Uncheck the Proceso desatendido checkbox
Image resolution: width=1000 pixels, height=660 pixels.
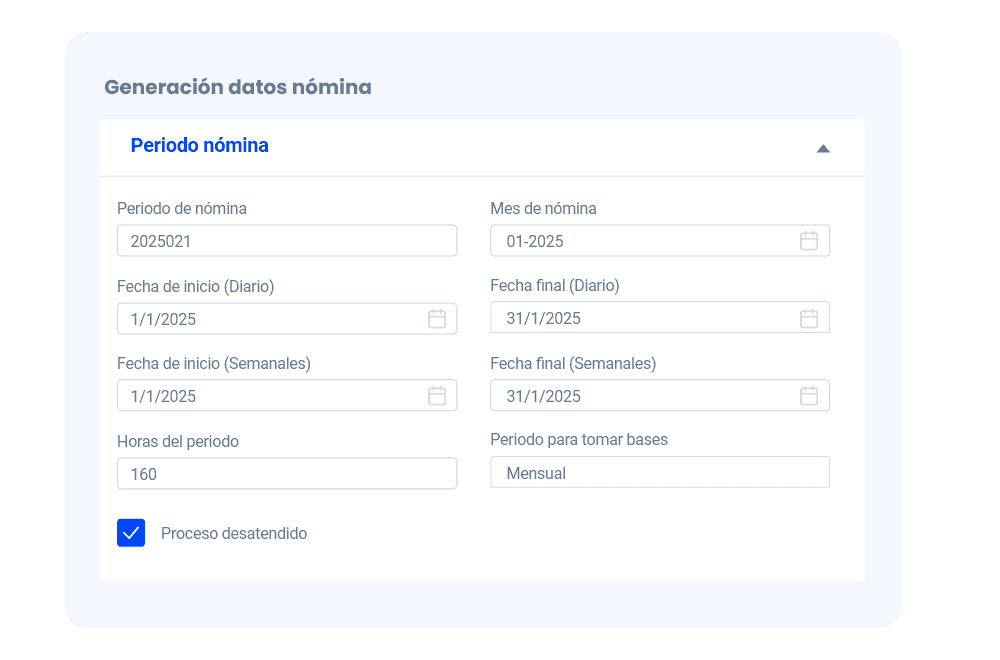coord(131,533)
